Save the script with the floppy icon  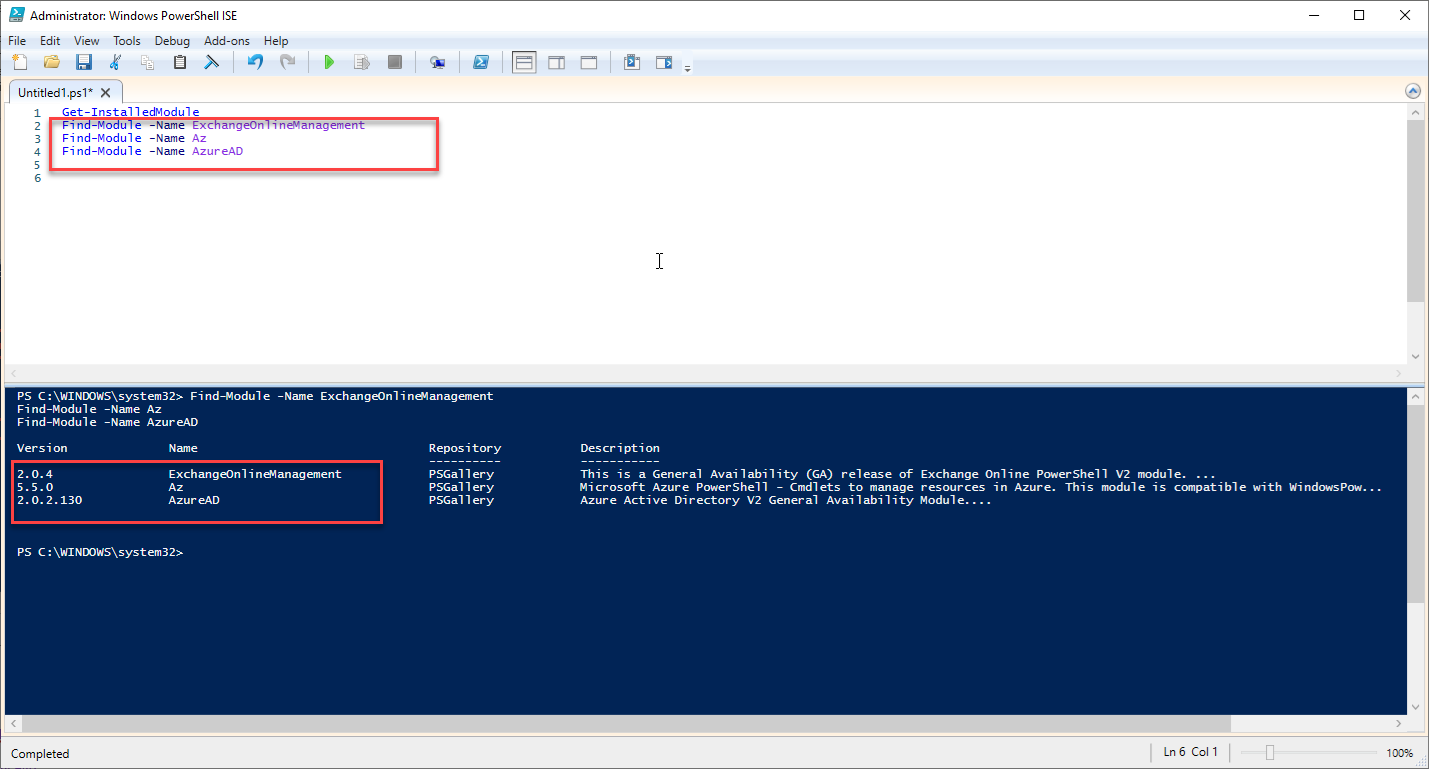pos(84,63)
